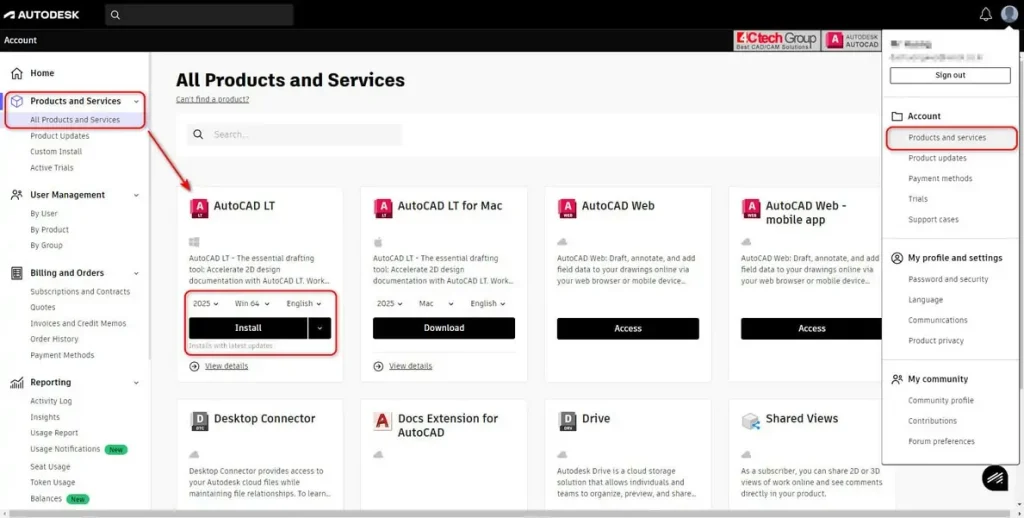Collapse the User Management section chevron

(x=136, y=195)
